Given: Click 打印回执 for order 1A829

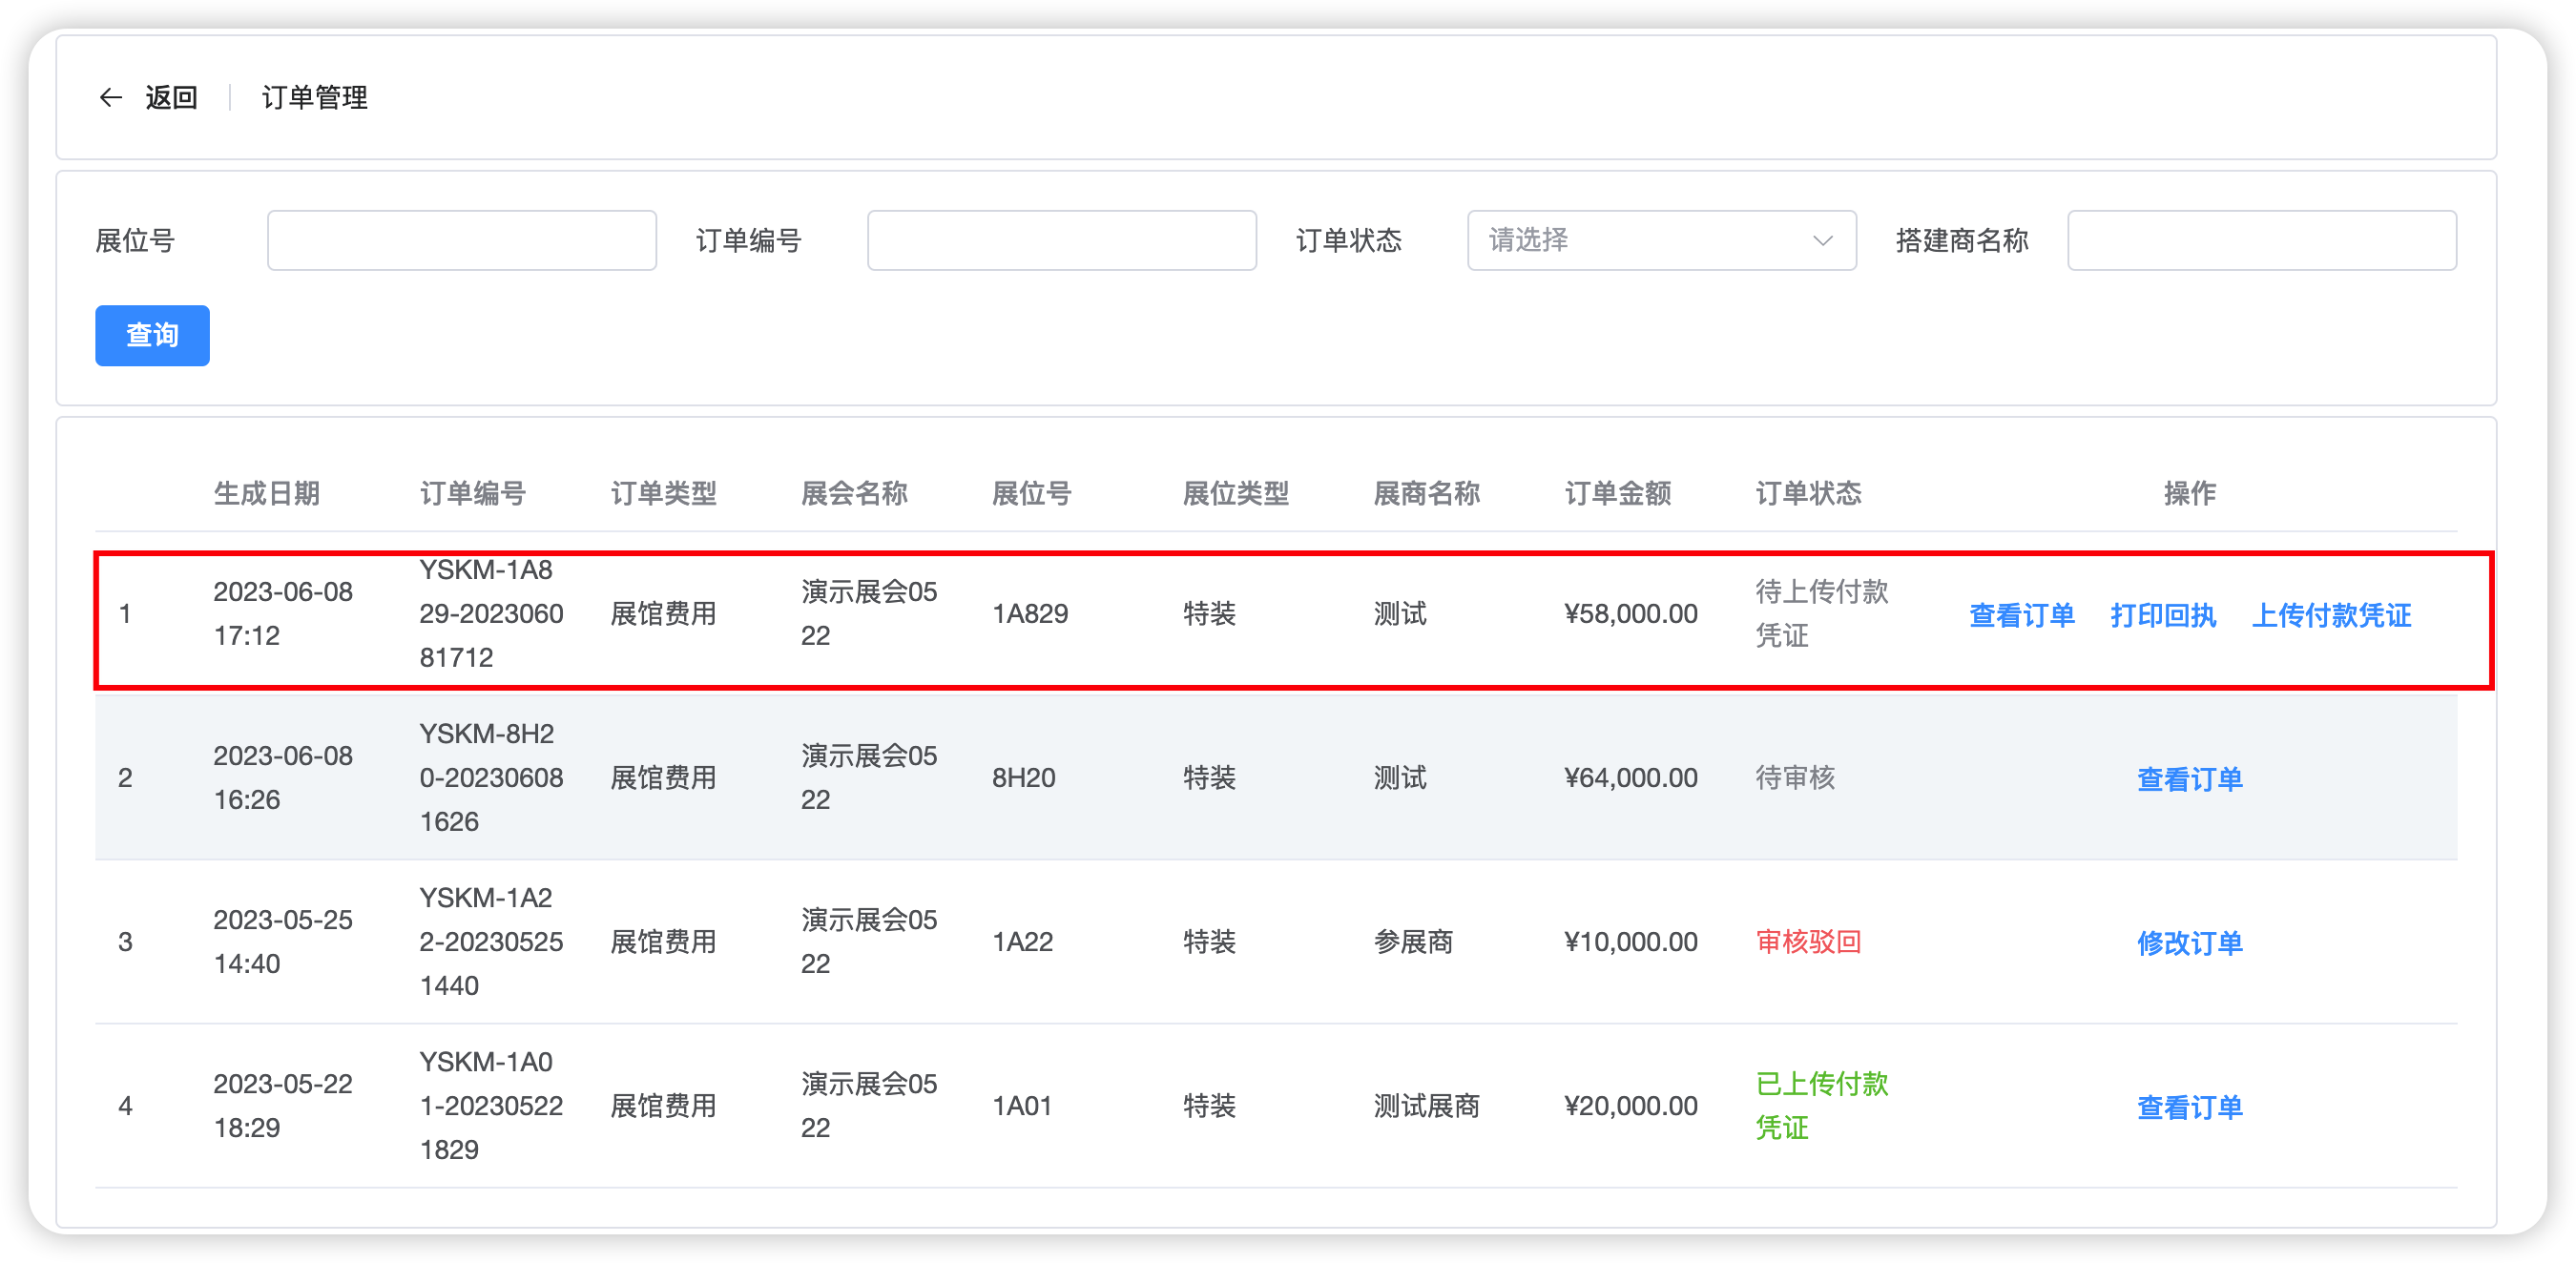Looking at the screenshot, I should coord(2162,615).
